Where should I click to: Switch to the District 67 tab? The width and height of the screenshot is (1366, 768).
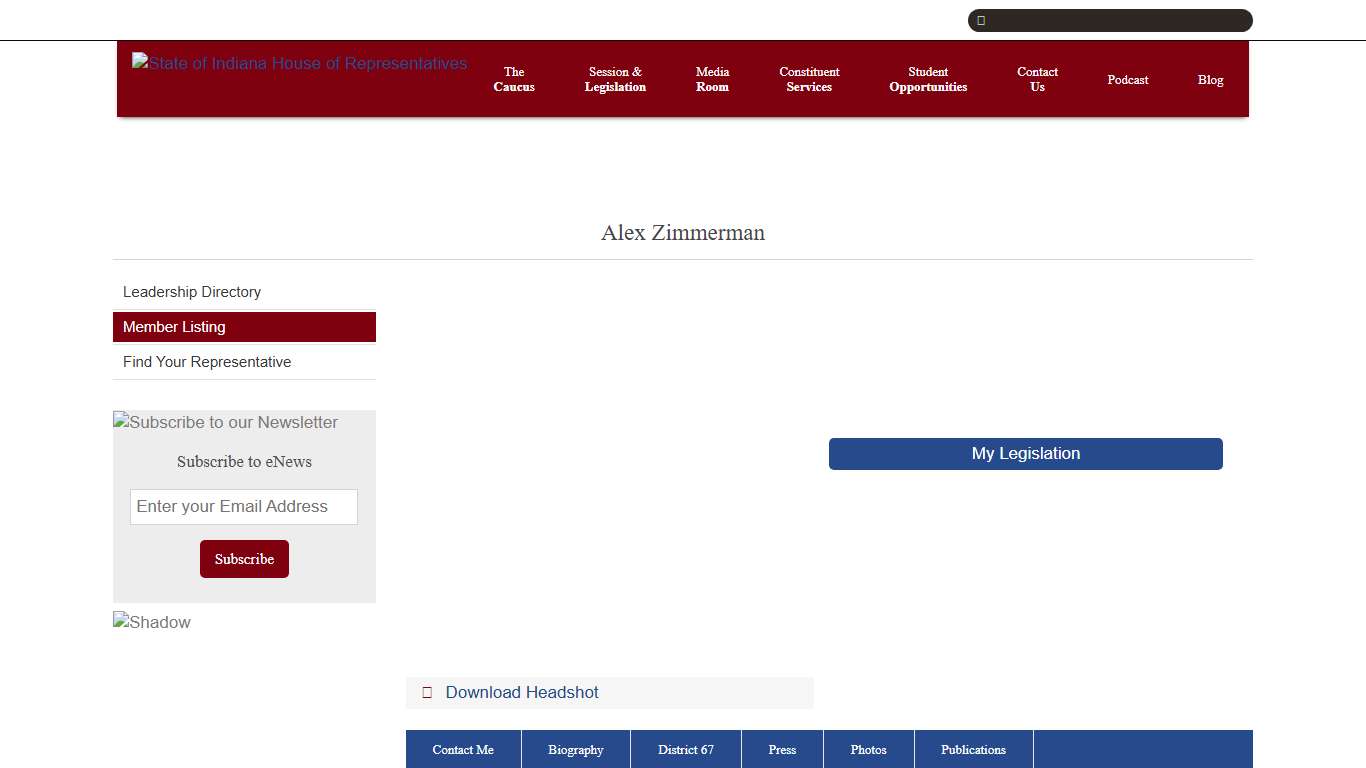click(686, 750)
